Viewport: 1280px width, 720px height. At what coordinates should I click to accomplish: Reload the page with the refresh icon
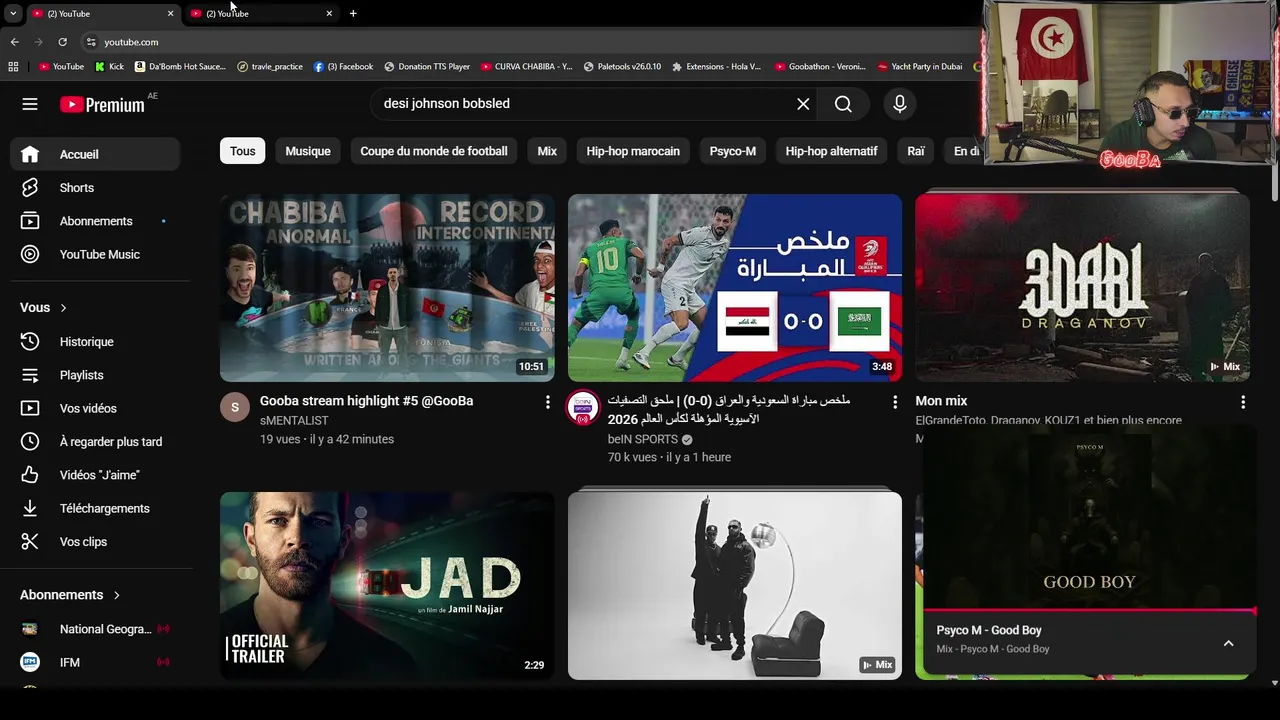(x=62, y=42)
